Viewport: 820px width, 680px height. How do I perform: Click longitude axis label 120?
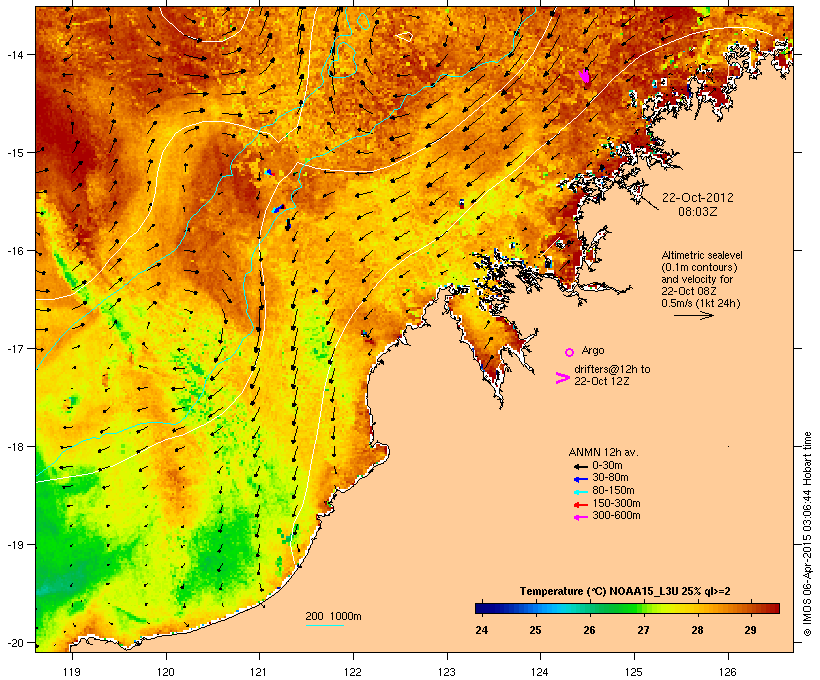pyautogui.click(x=166, y=672)
